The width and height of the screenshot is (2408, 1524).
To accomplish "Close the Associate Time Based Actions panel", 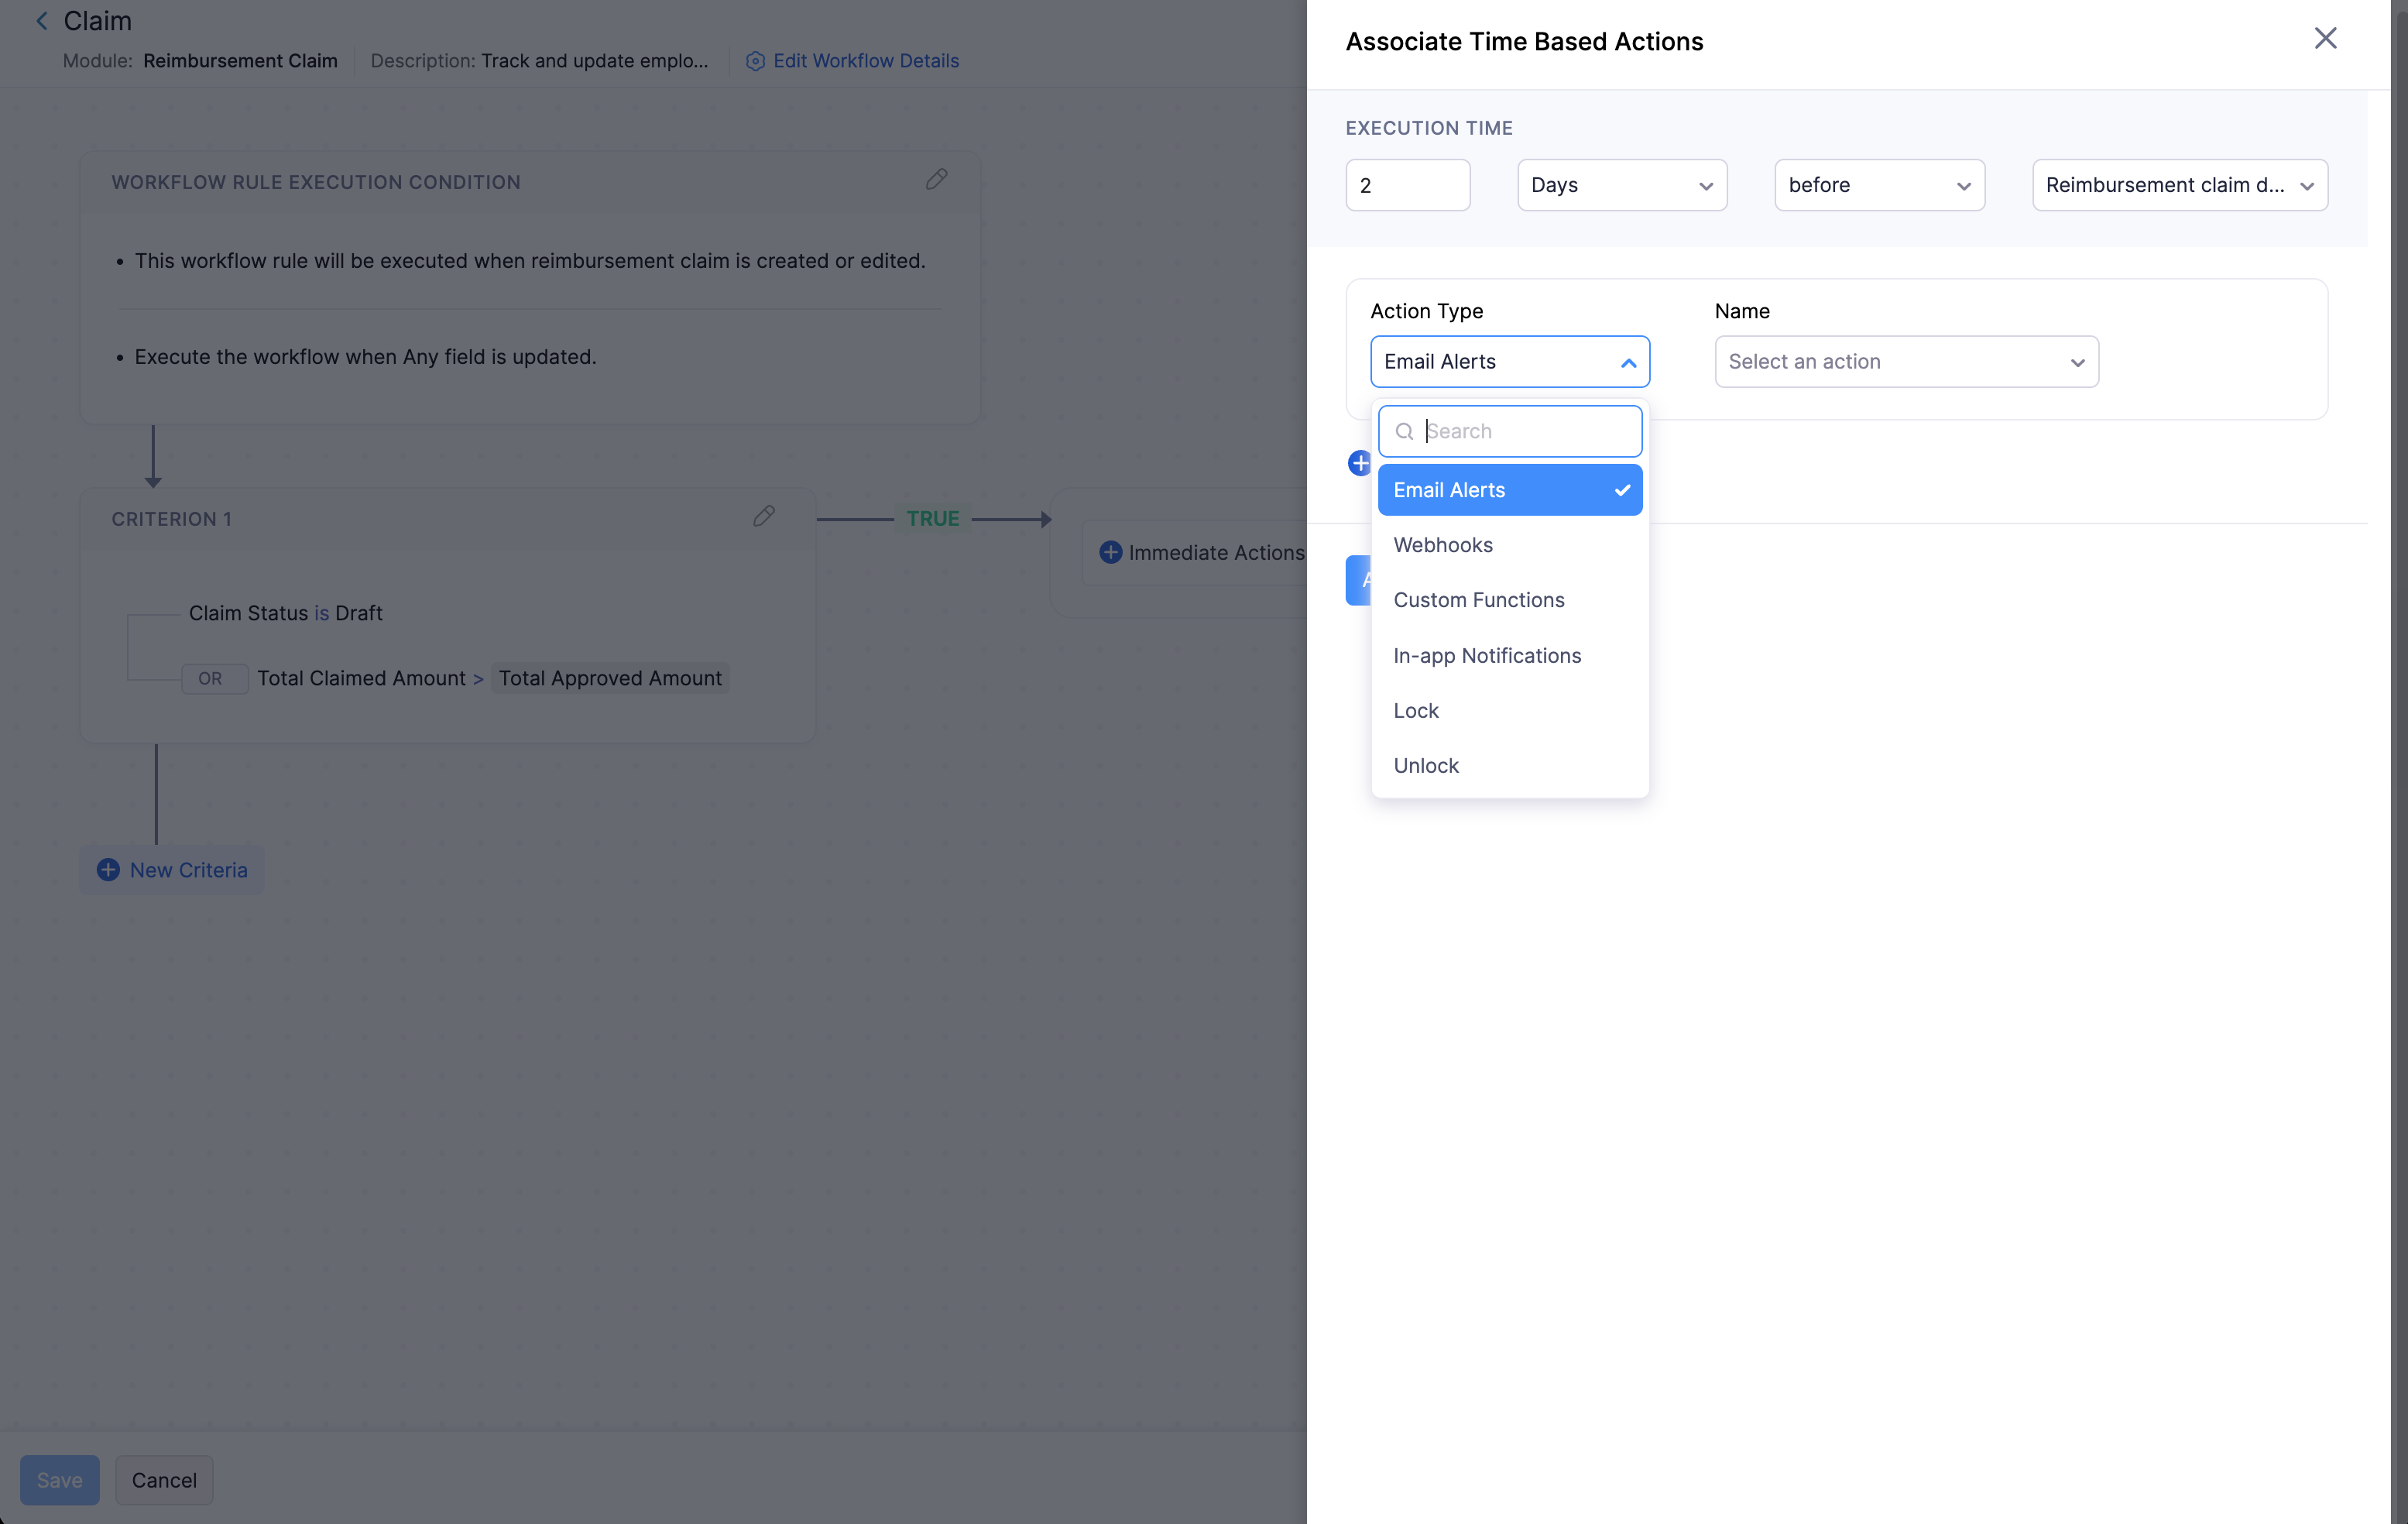I will click(x=2325, y=38).
